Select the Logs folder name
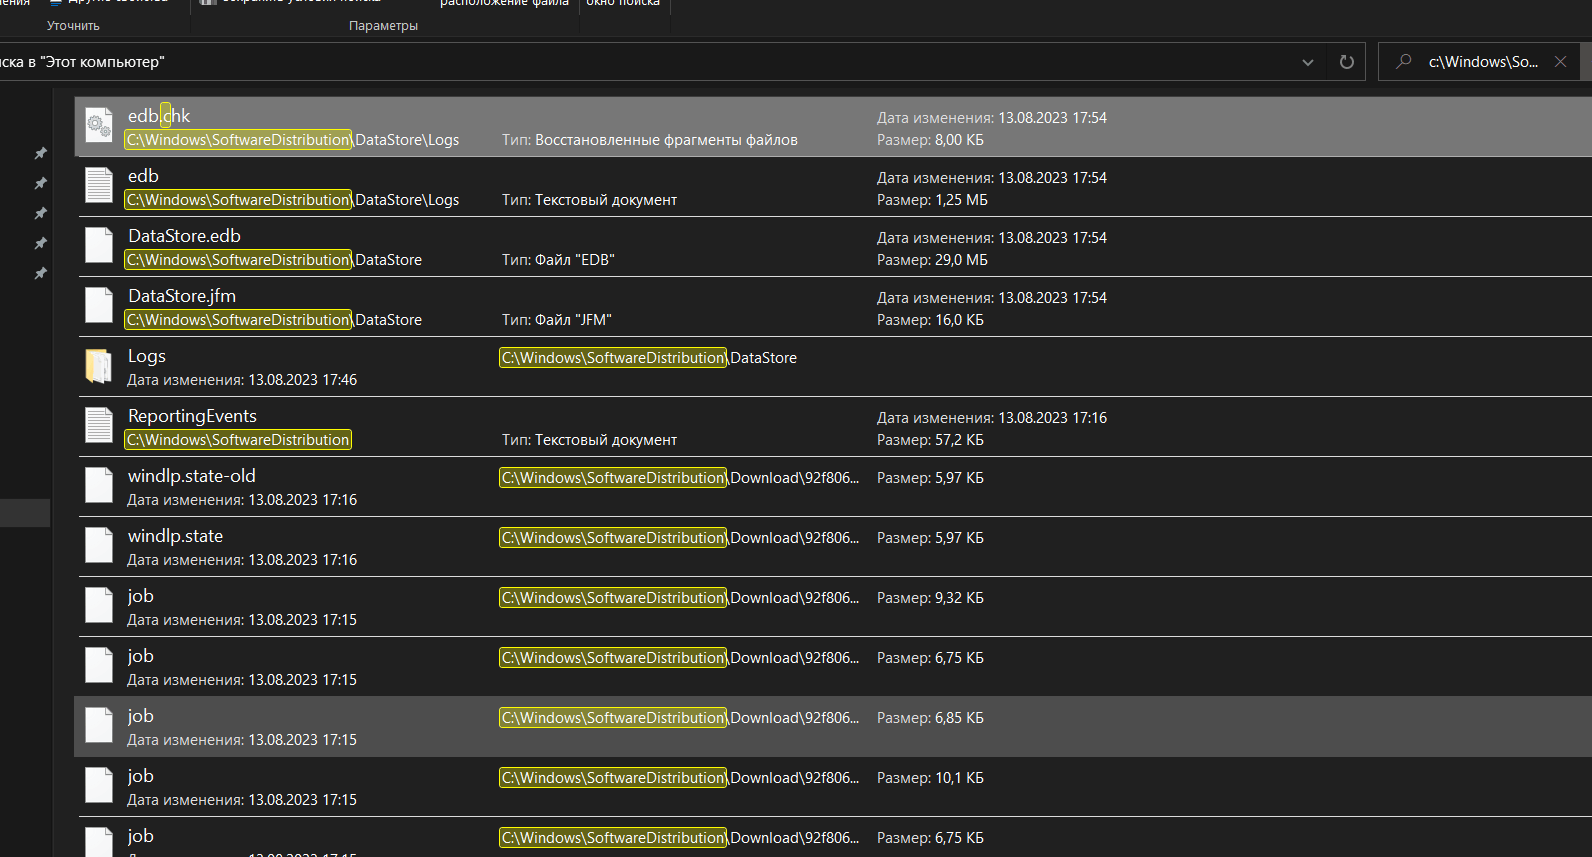This screenshot has width=1592, height=857. click(x=147, y=356)
